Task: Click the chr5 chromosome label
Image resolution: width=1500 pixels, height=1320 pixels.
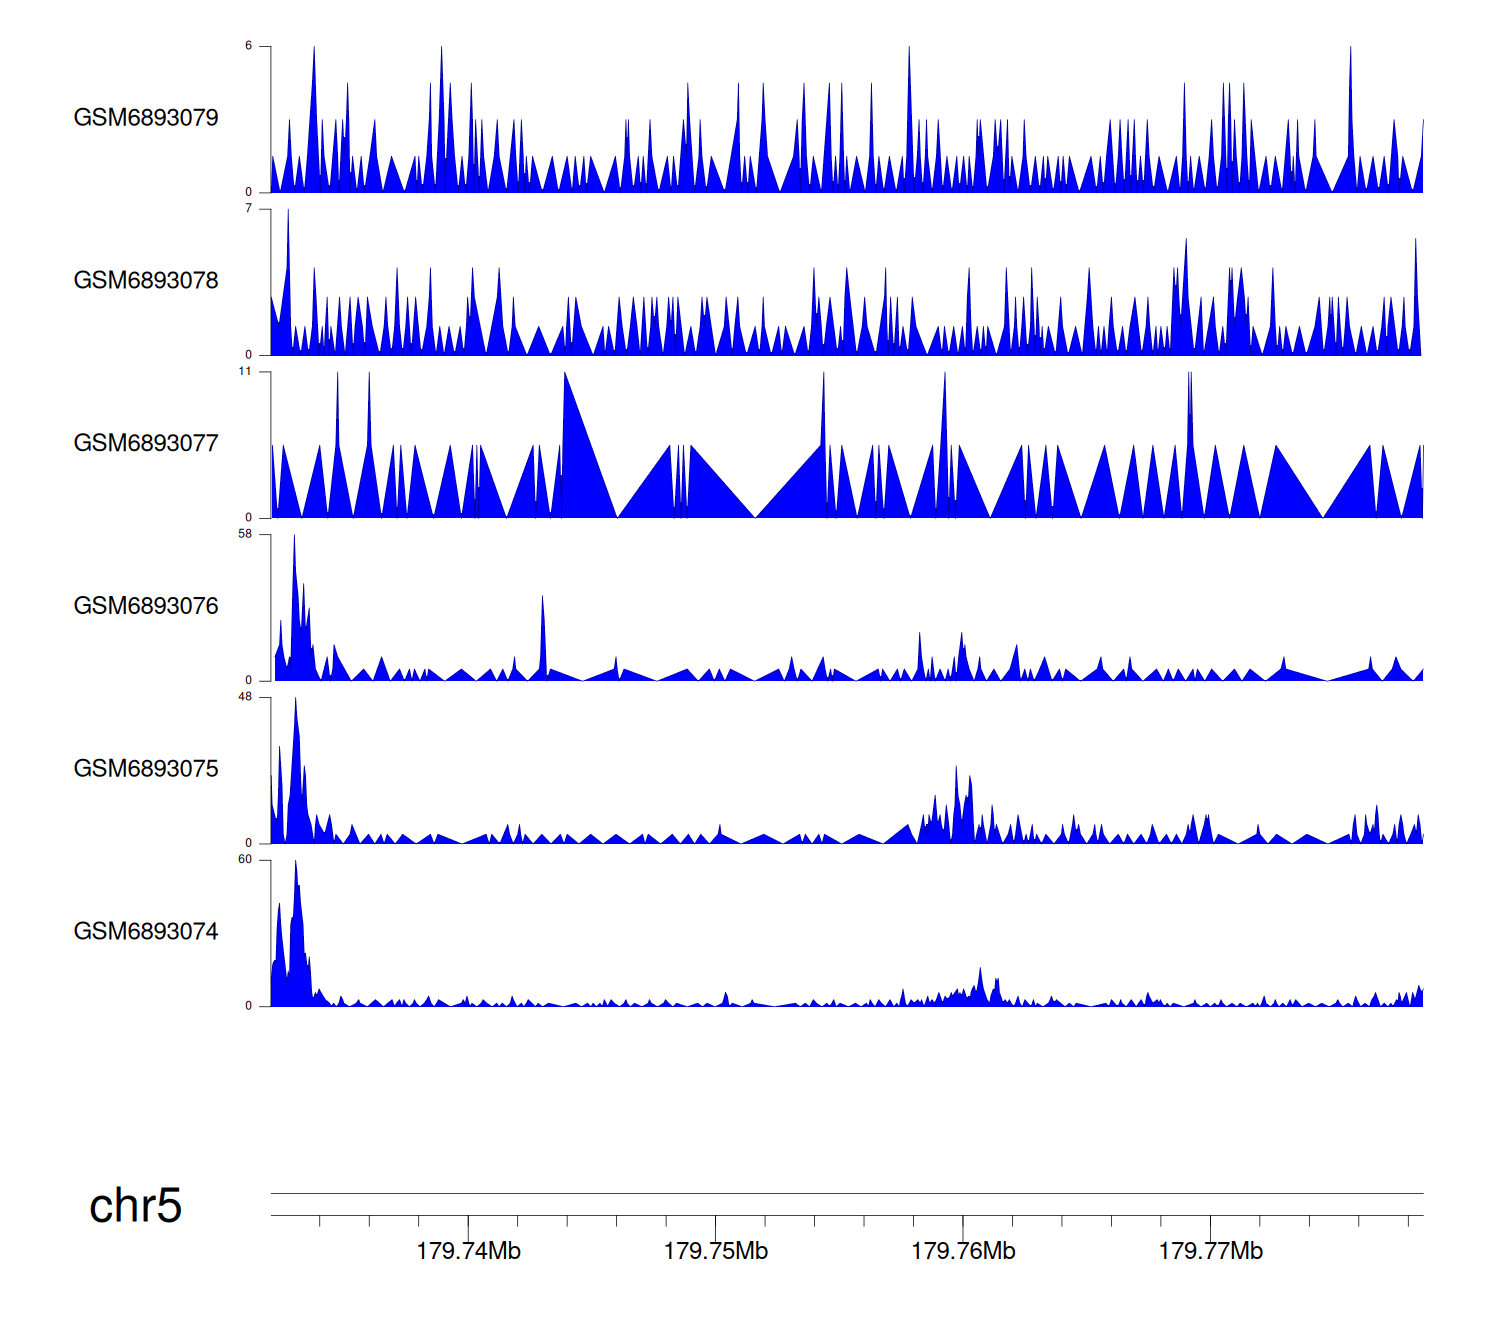Action: click(135, 1206)
